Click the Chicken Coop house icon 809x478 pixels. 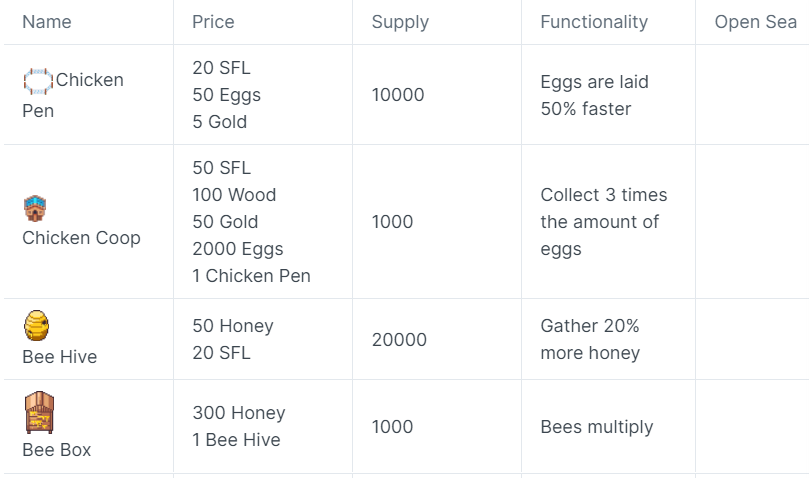35,208
